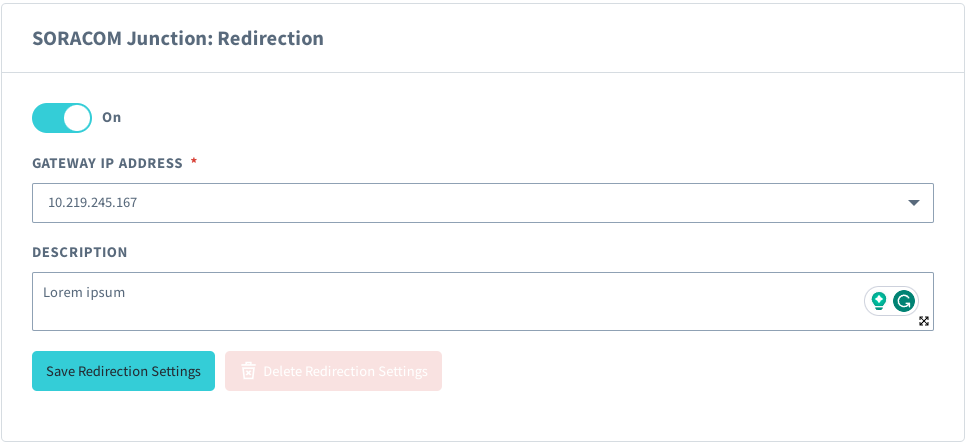Click the DESCRIPTION field label

[x=80, y=252]
